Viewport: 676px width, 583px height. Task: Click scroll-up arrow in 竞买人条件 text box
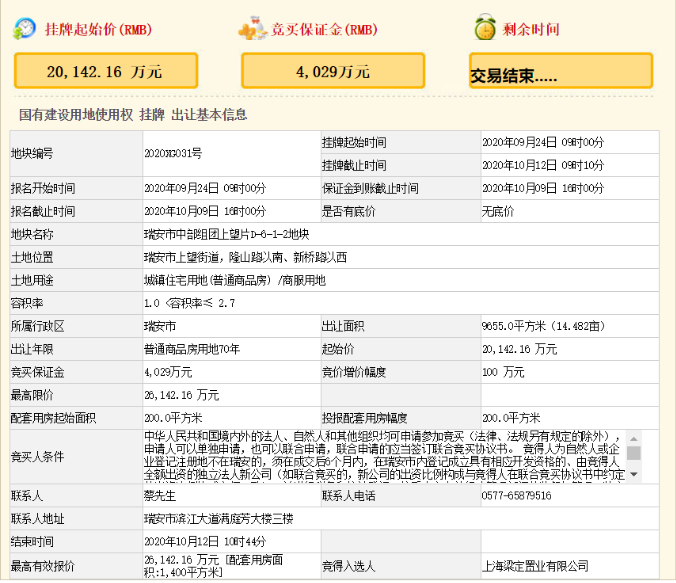633,438
